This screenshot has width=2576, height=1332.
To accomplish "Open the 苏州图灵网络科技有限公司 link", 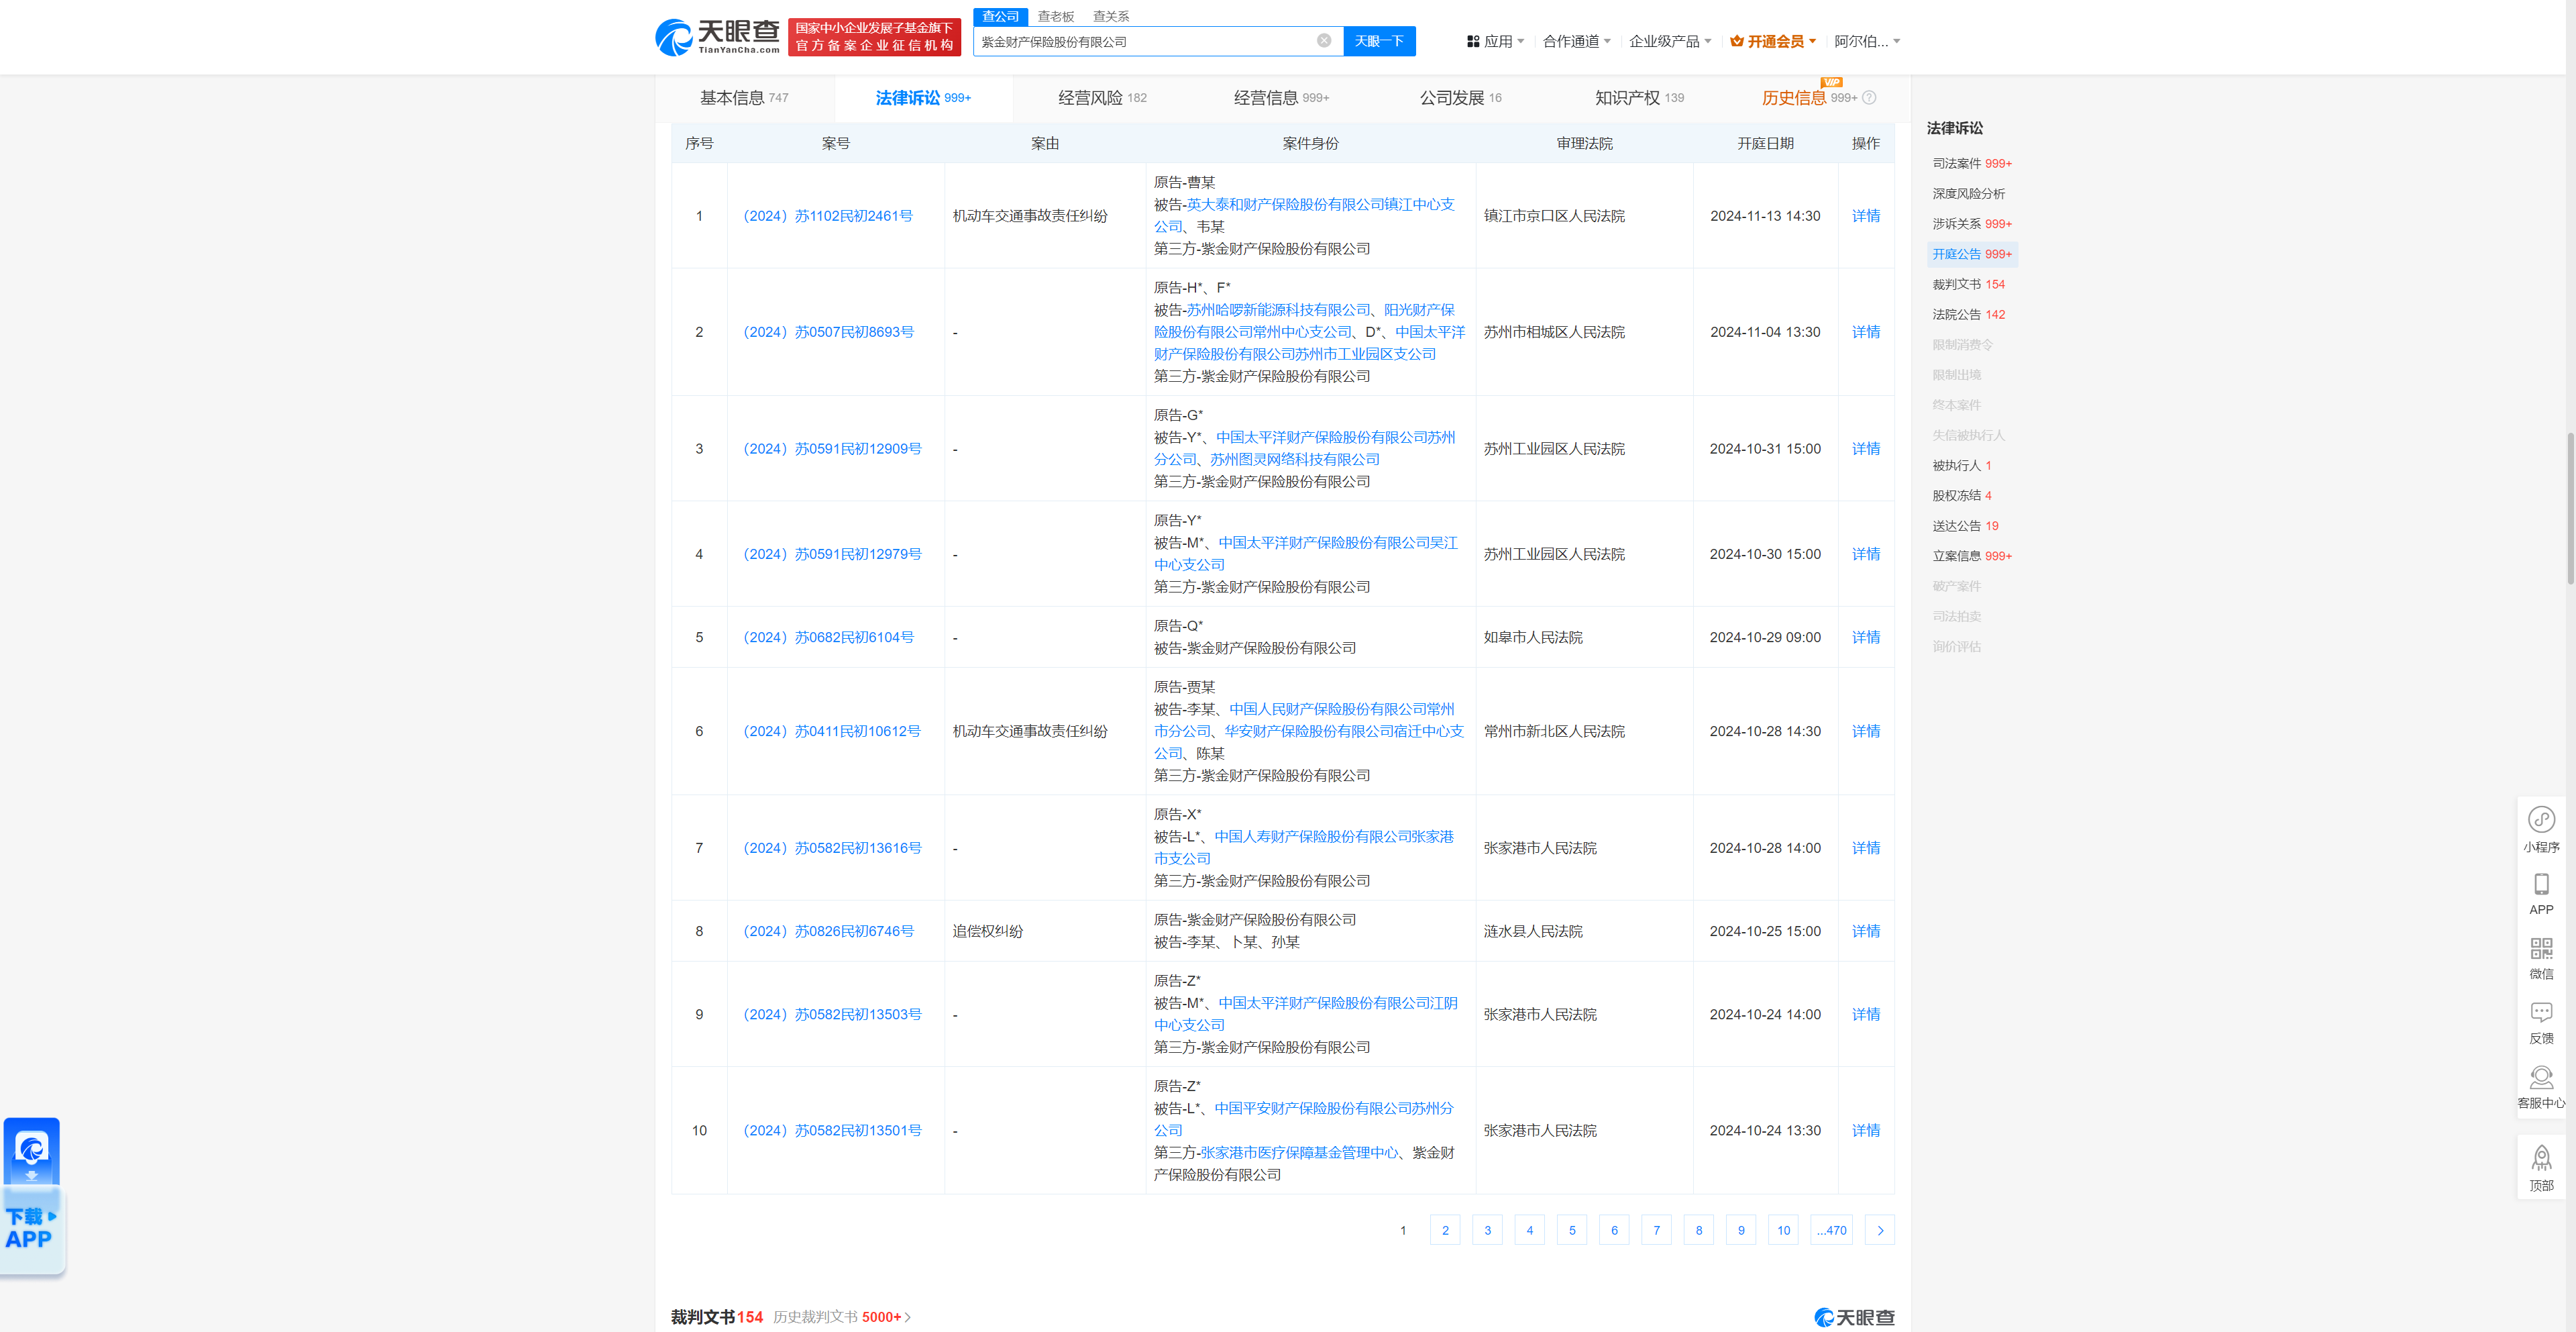I will [x=1294, y=459].
